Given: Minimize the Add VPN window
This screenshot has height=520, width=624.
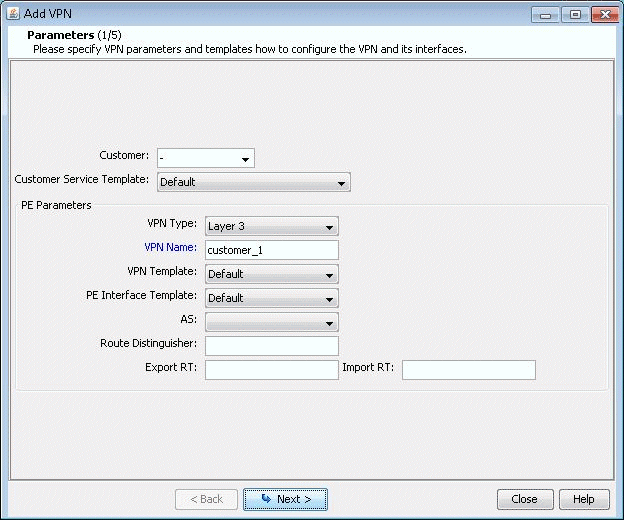Looking at the screenshot, I should (x=545, y=14).
